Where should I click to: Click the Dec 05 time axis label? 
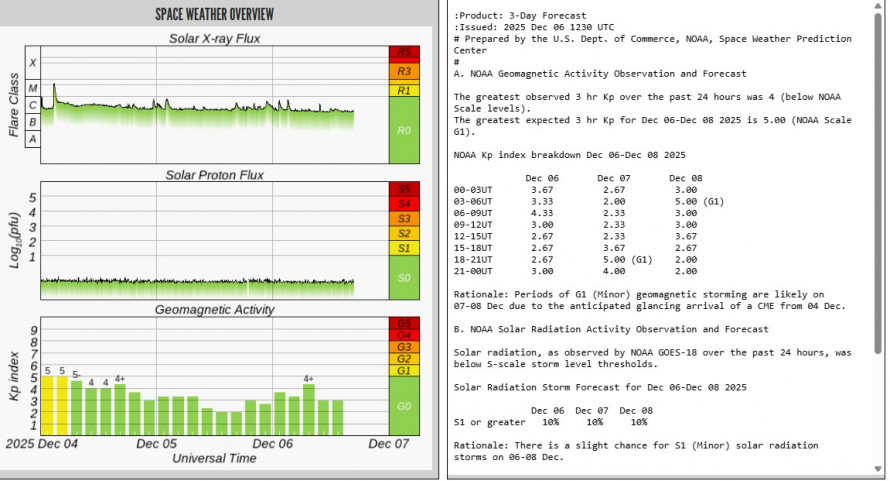click(157, 443)
